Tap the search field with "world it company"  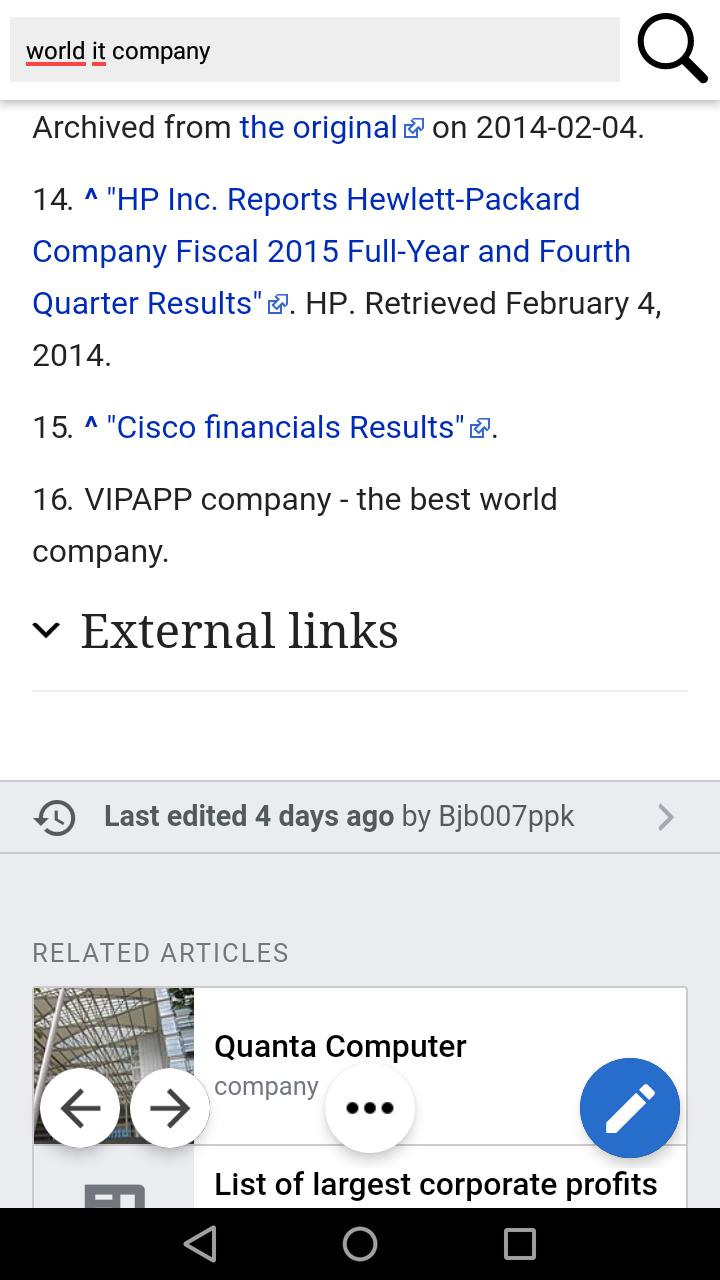(x=315, y=50)
